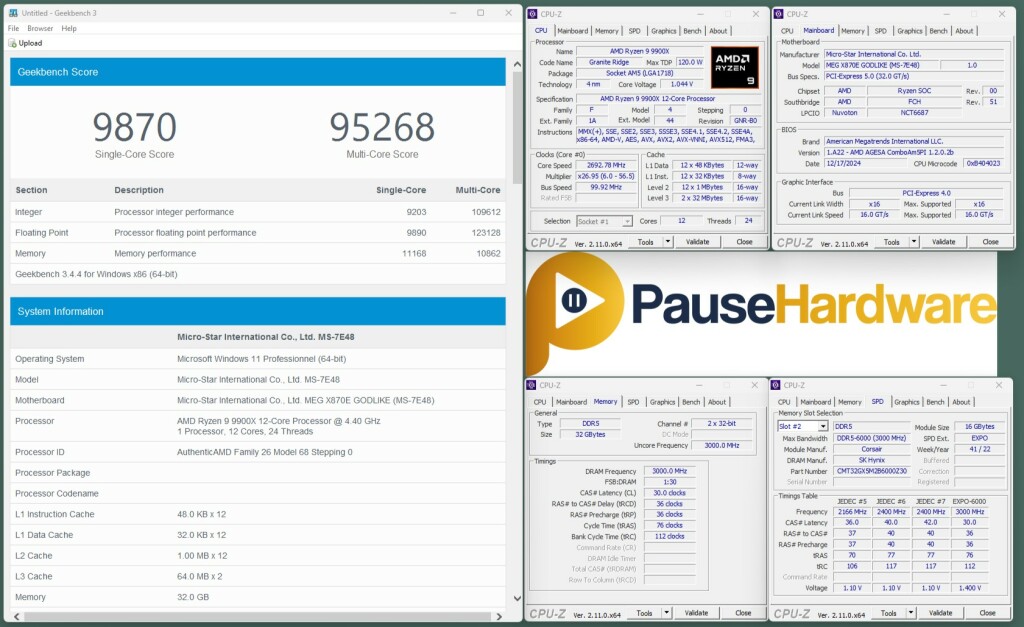
Task: Click Close button in CPU-Z Memory window
Action: point(743,613)
